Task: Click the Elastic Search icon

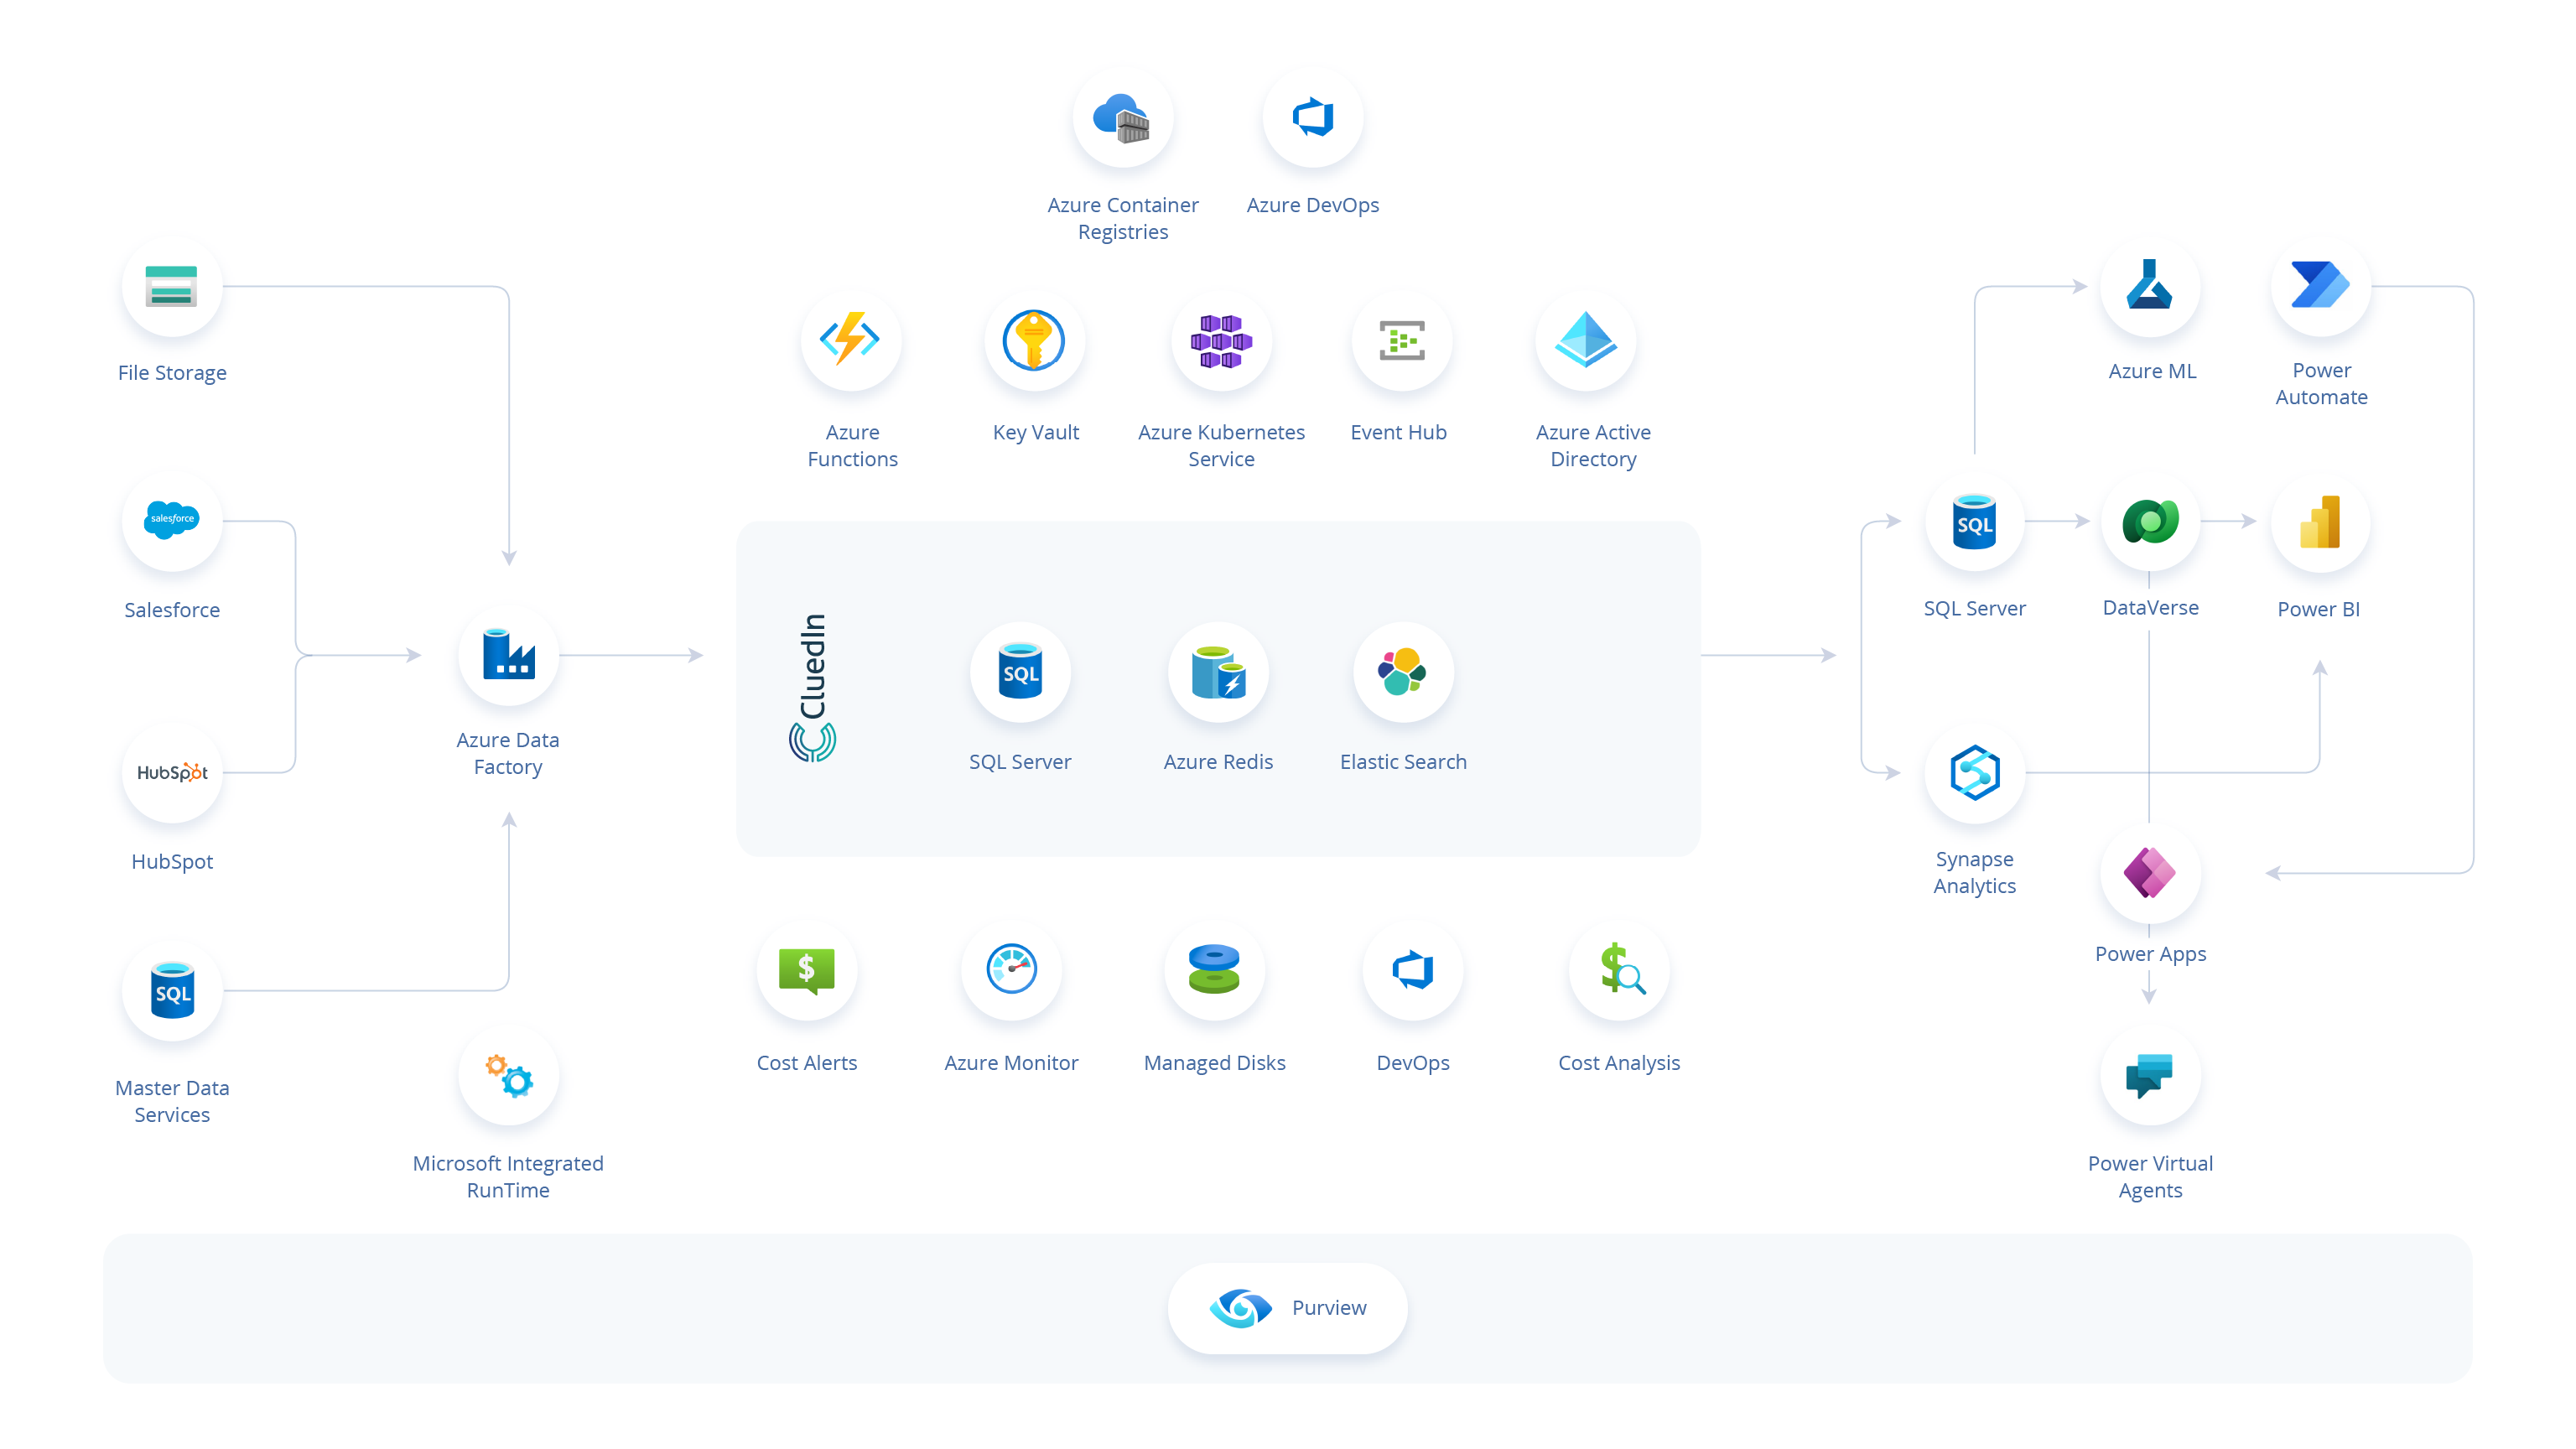Action: (x=1402, y=672)
